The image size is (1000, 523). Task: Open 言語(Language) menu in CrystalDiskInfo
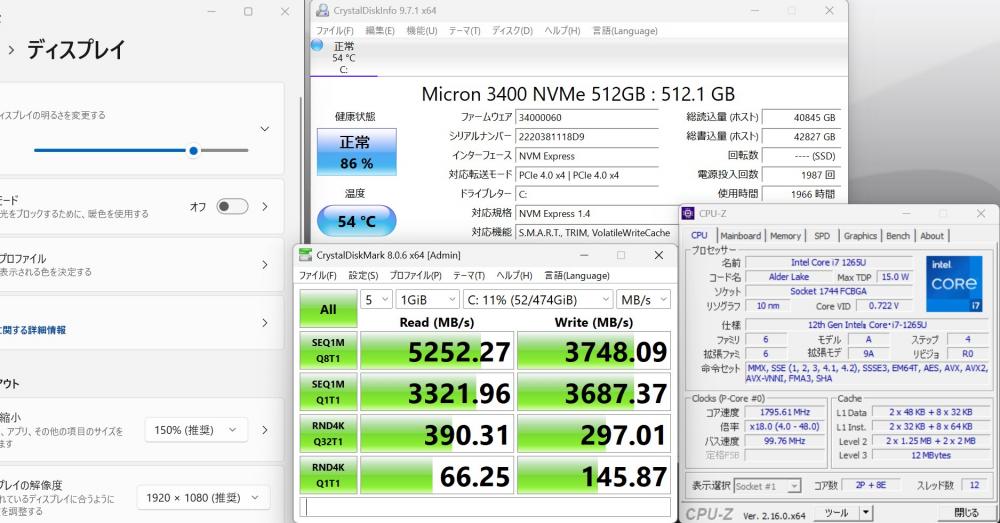[624, 31]
